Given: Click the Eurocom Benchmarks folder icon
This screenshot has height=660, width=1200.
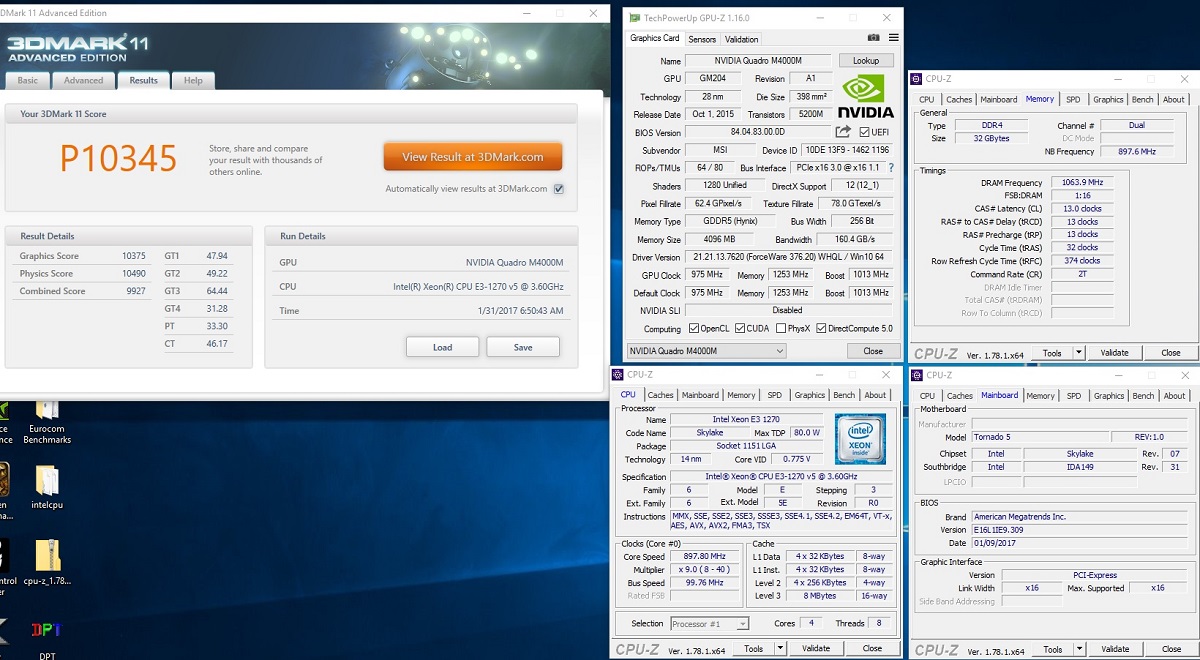Looking at the screenshot, I should tap(47, 410).
